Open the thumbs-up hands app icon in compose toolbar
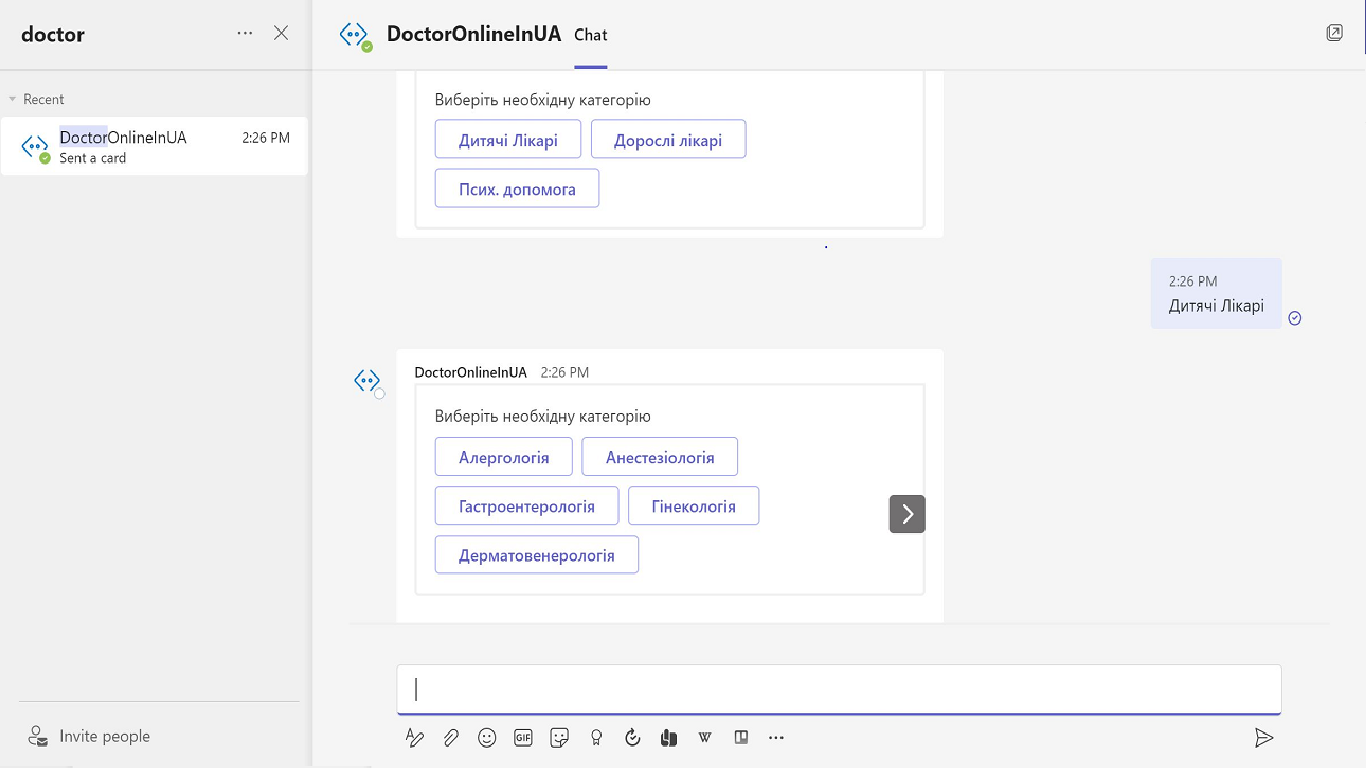This screenshot has height=768, width=1366. click(x=669, y=738)
